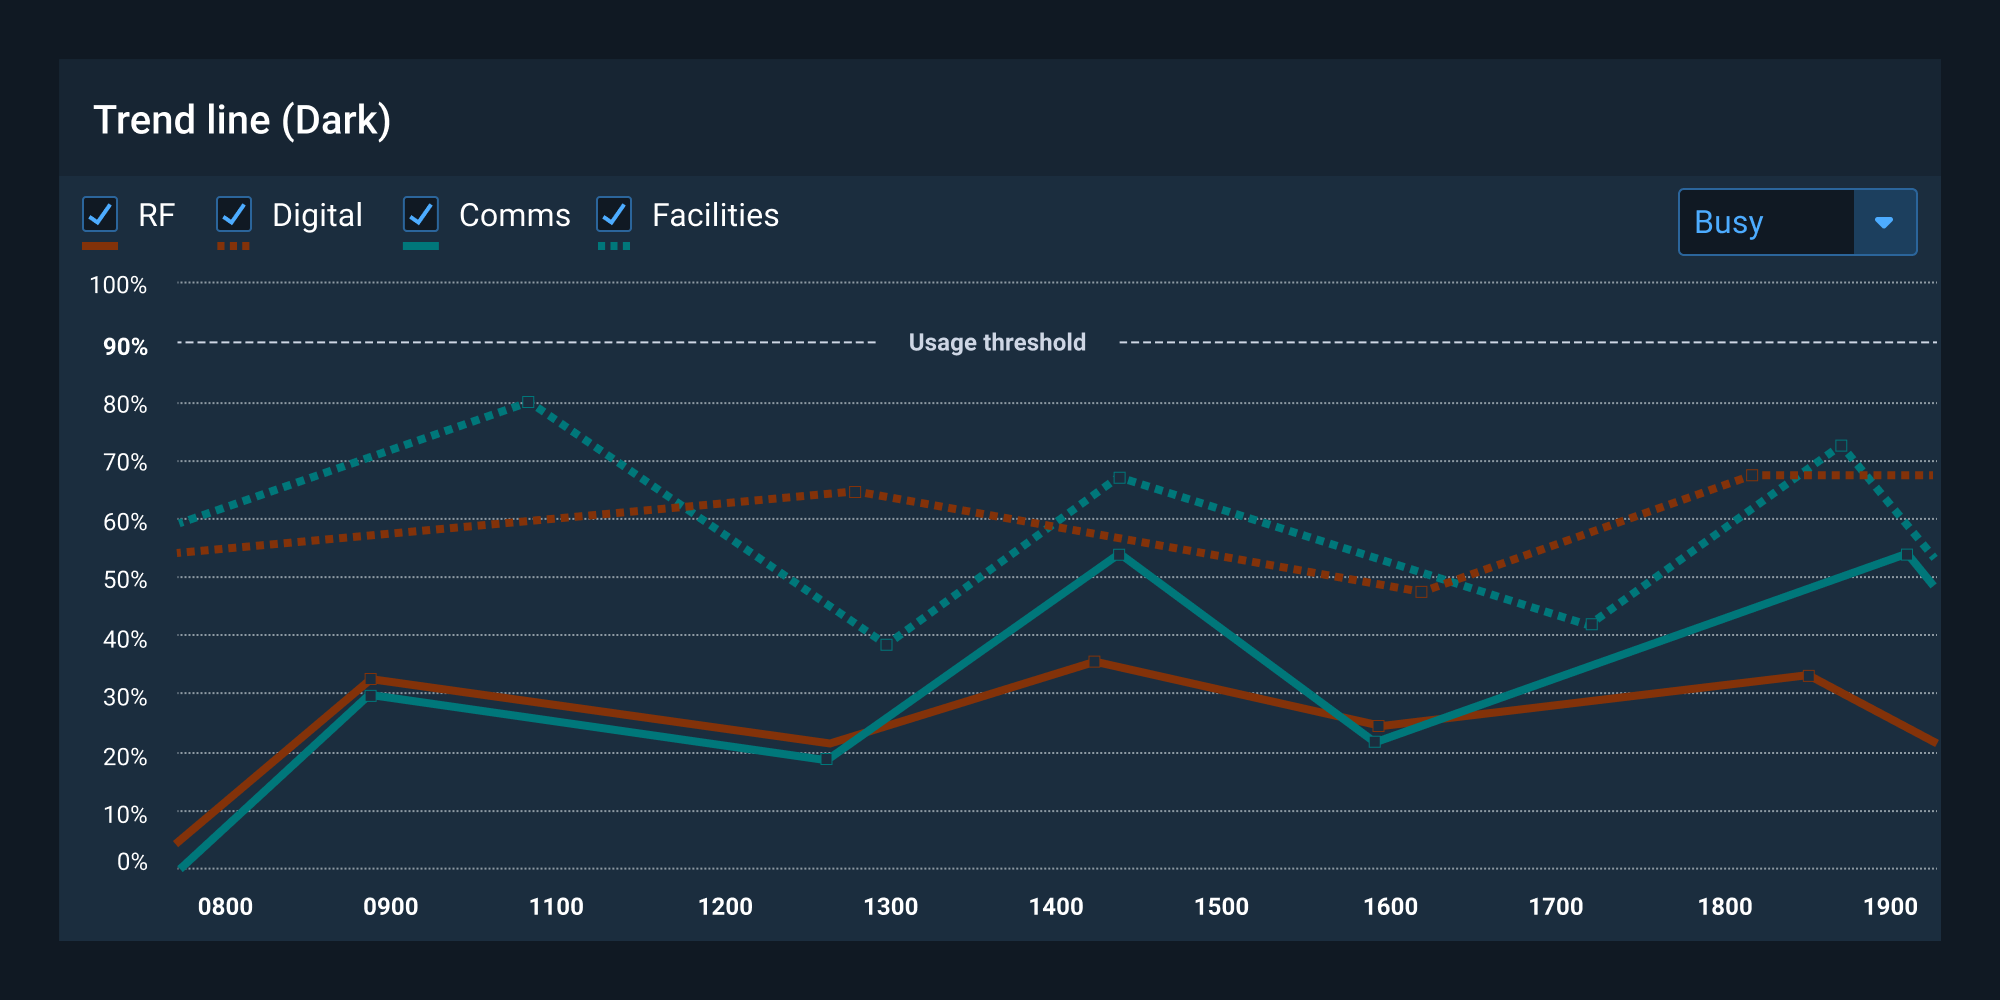Select the RF data point near 0900
Image resolution: width=2000 pixels, height=1000 pixels.
[371, 679]
